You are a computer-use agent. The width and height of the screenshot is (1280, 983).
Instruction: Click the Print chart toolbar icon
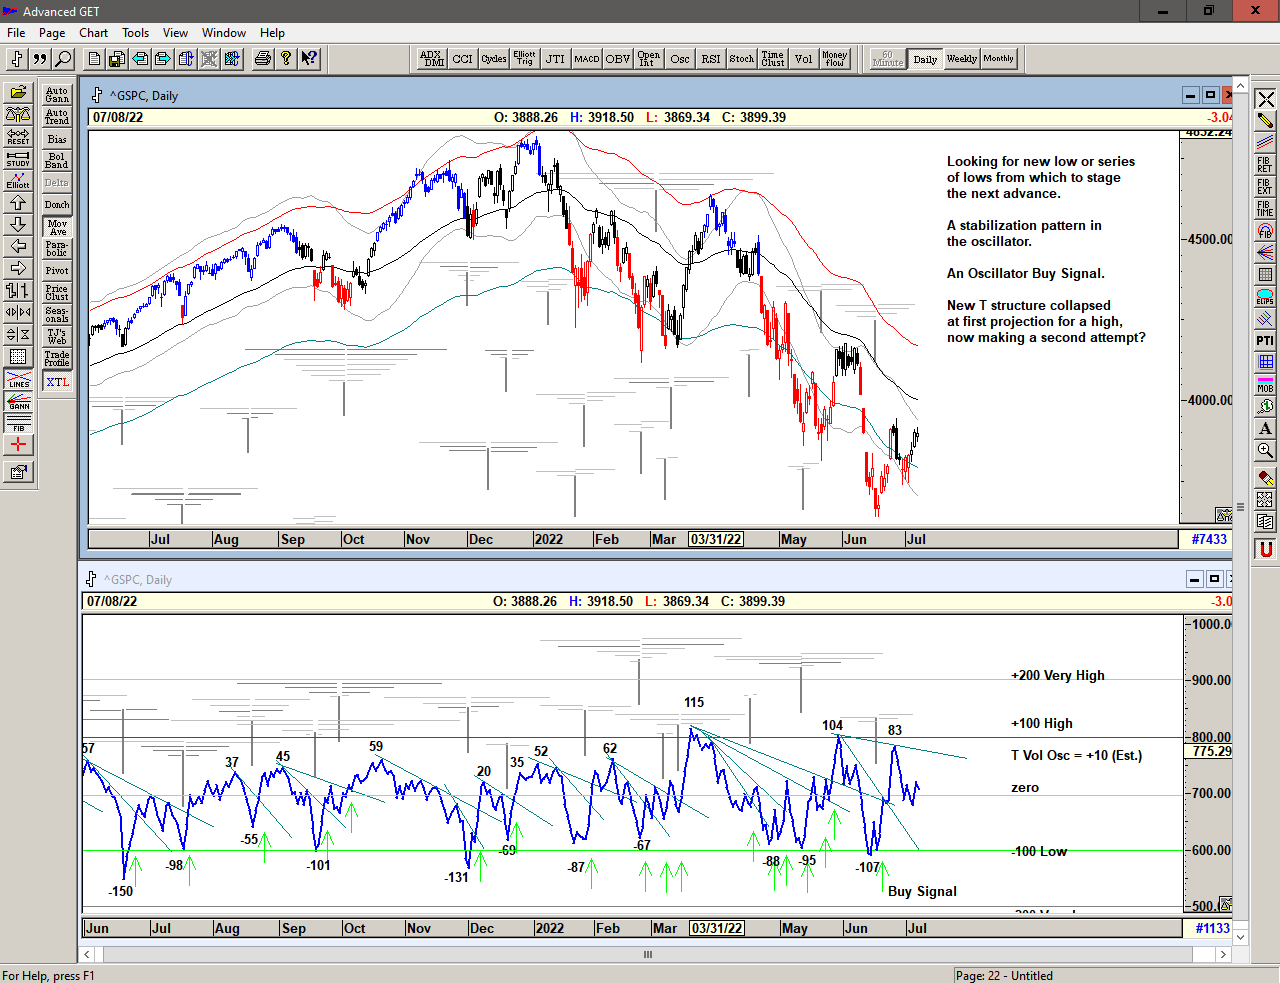[262, 59]
